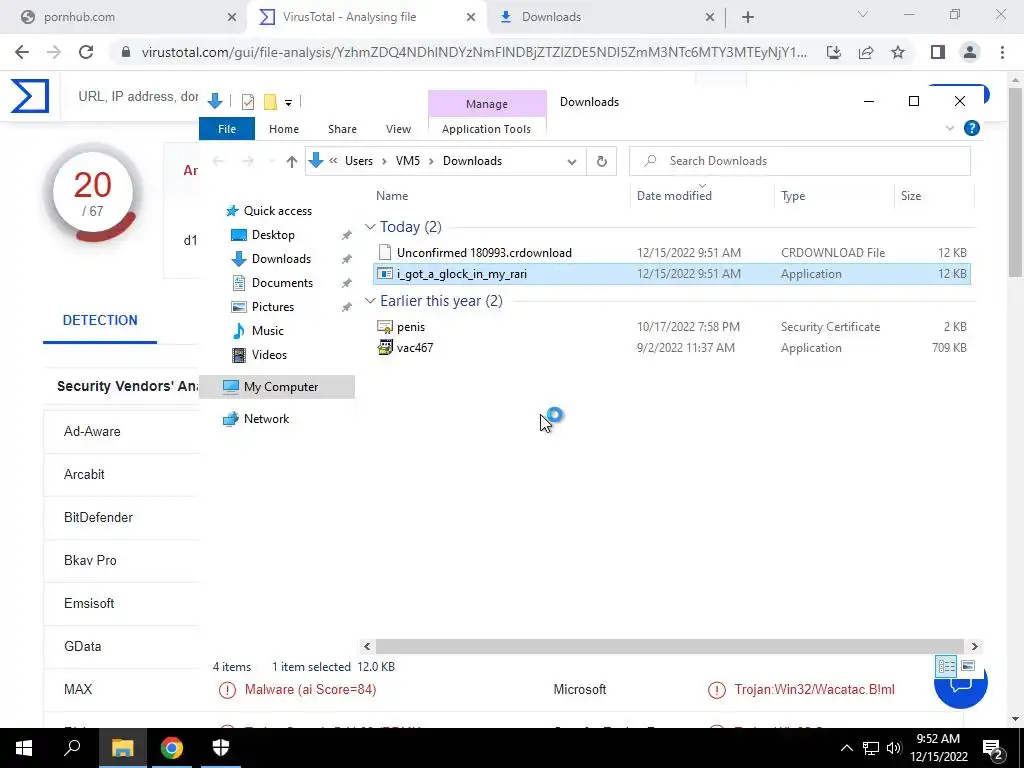
Task: Open the Application Tools ribbon tab
Action: 487,129
